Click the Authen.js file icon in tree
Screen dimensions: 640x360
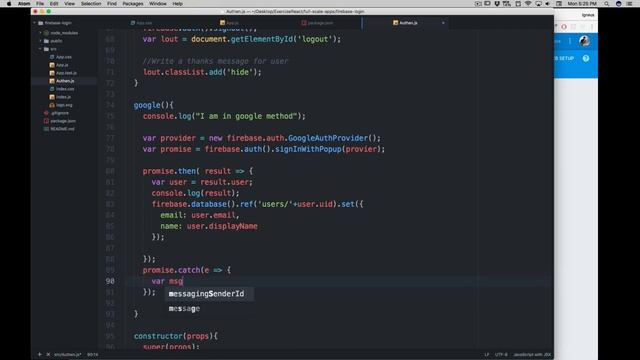[x=52, y=81]
